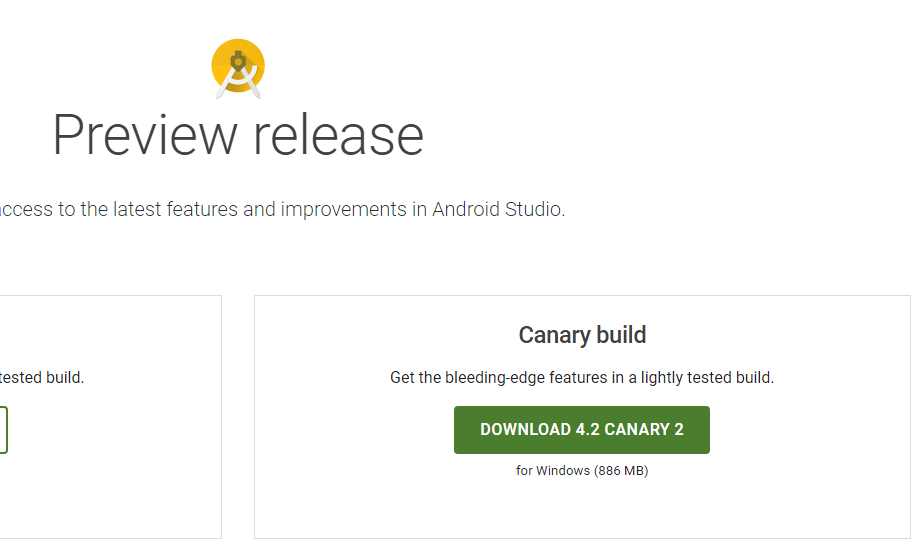
Task: Click the 'latest features and improvements' subtitle text
Action: pyautogui.click(x=260, y=209)
